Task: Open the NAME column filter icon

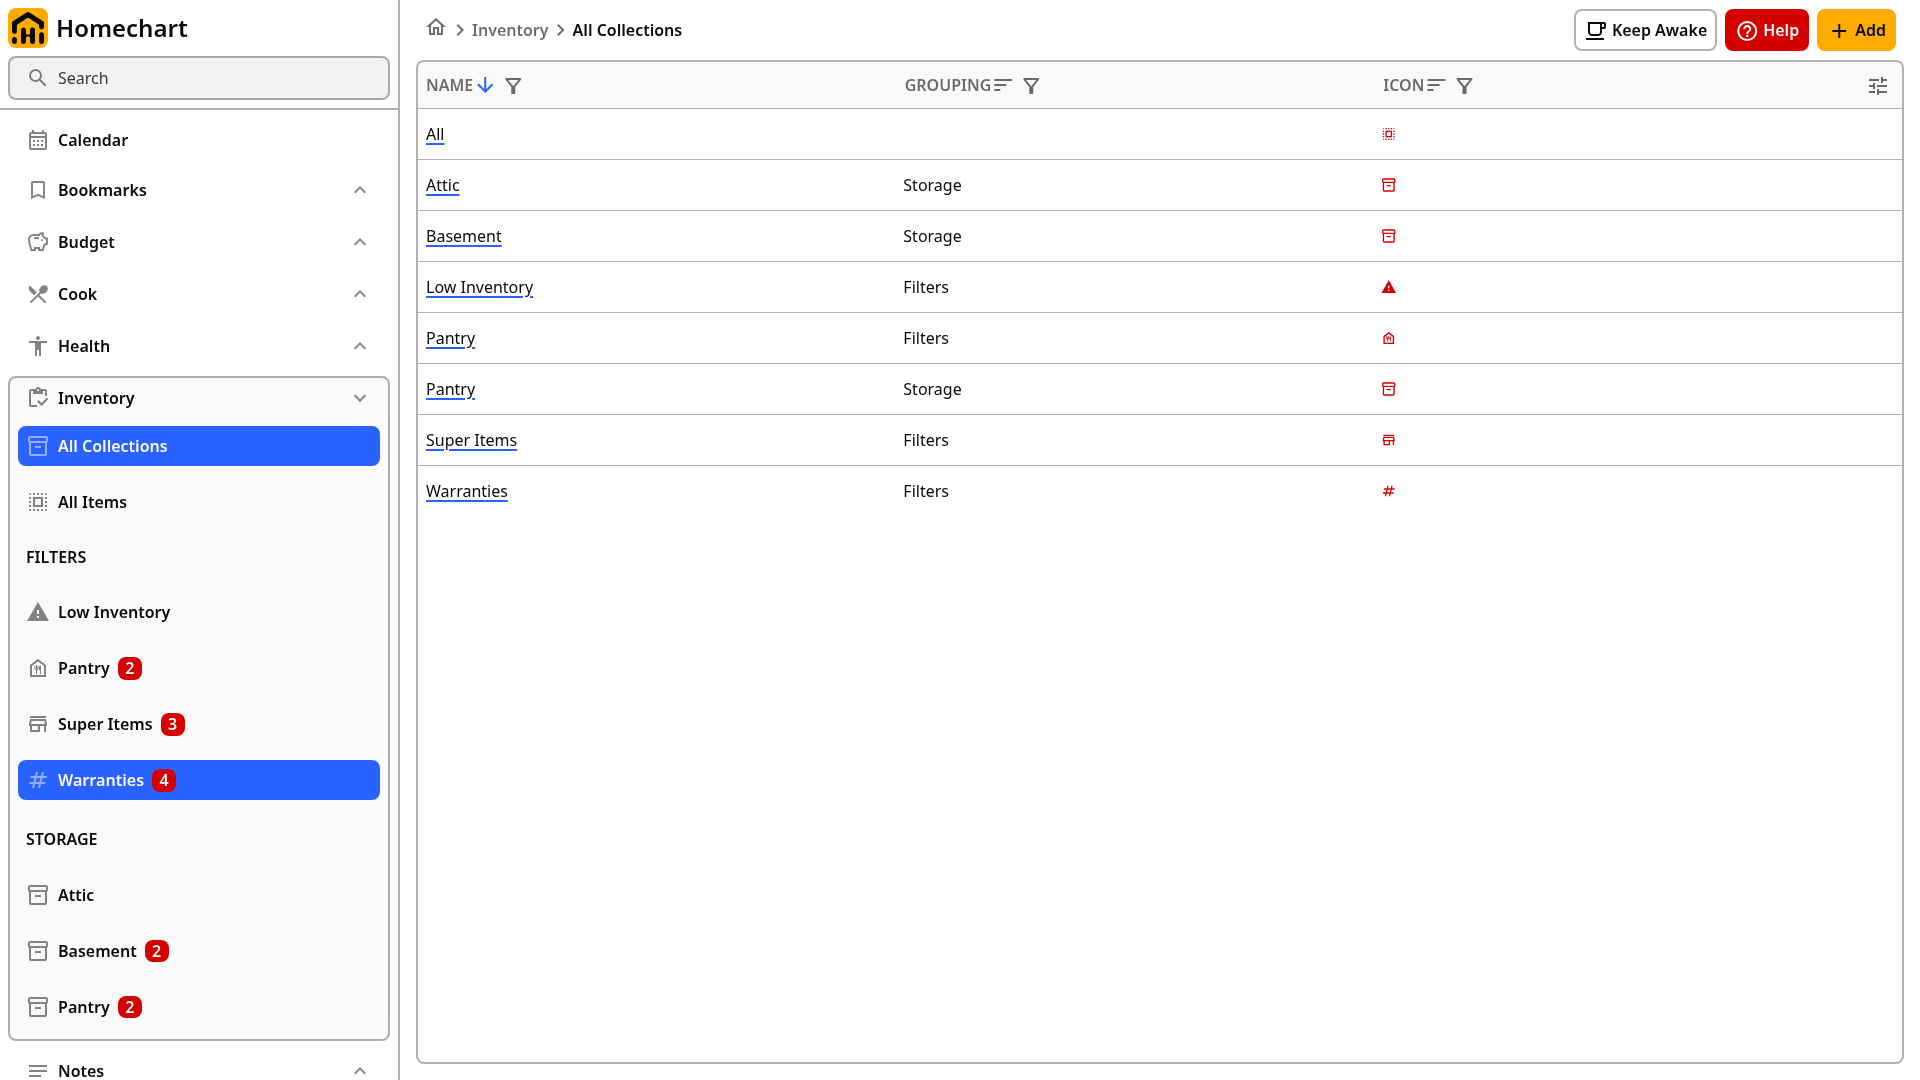Action: [x=513, y=86]
